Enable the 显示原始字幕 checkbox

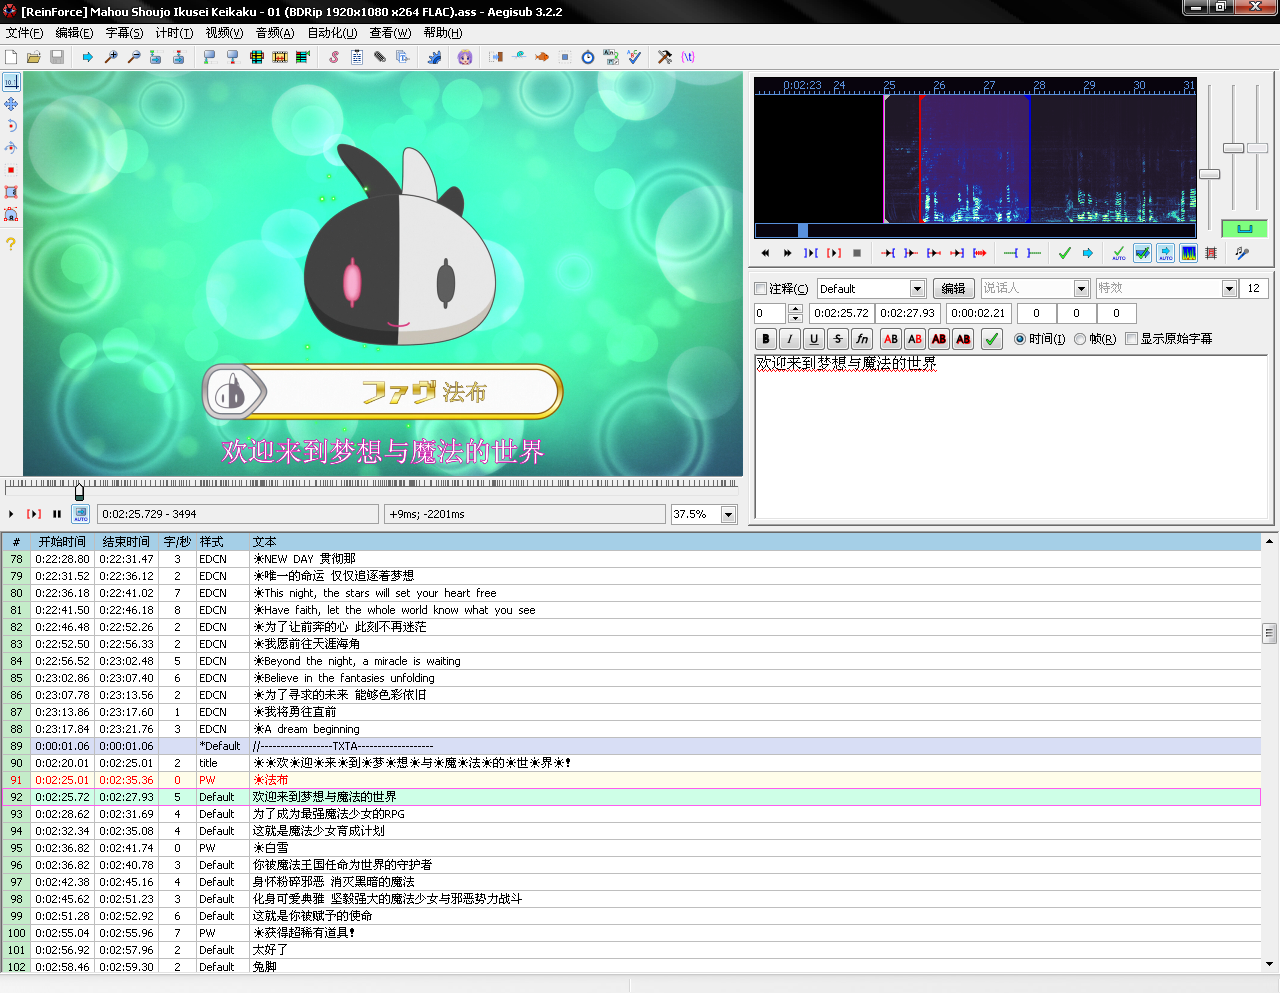click(x=1132, y=339)
